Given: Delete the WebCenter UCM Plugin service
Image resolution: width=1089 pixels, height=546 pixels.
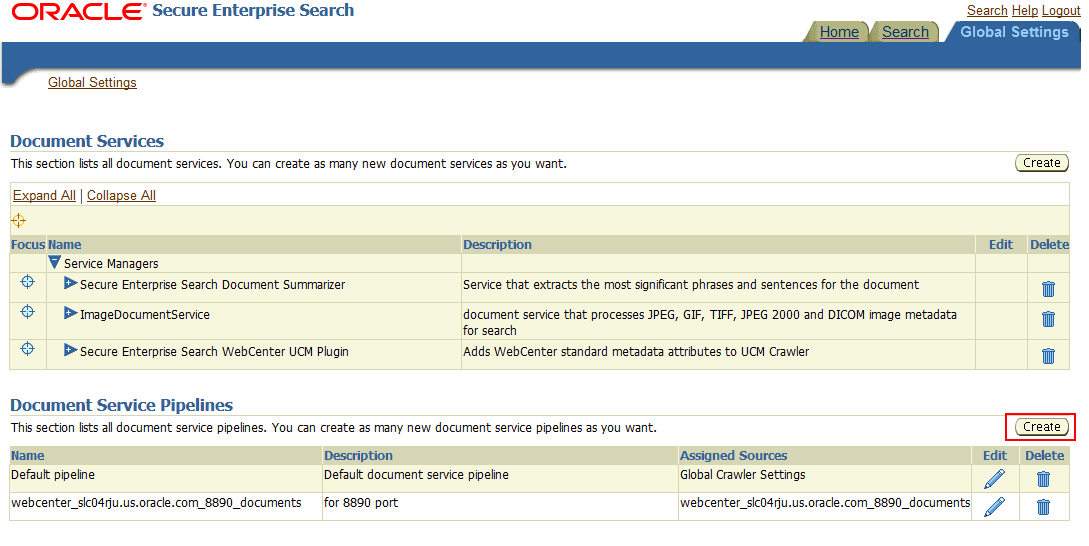Looking at the screenshot, I should coord(1048,355).
